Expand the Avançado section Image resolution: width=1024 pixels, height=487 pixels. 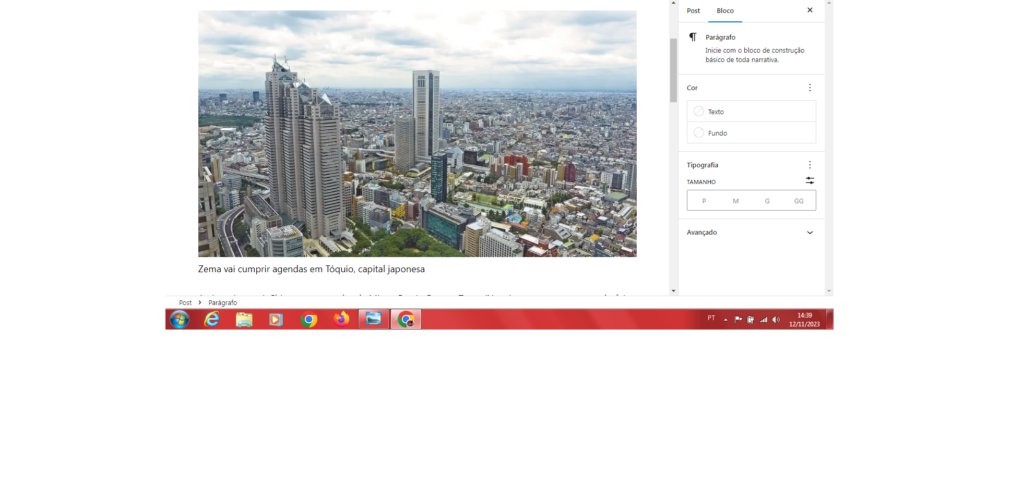click(751, 232)
